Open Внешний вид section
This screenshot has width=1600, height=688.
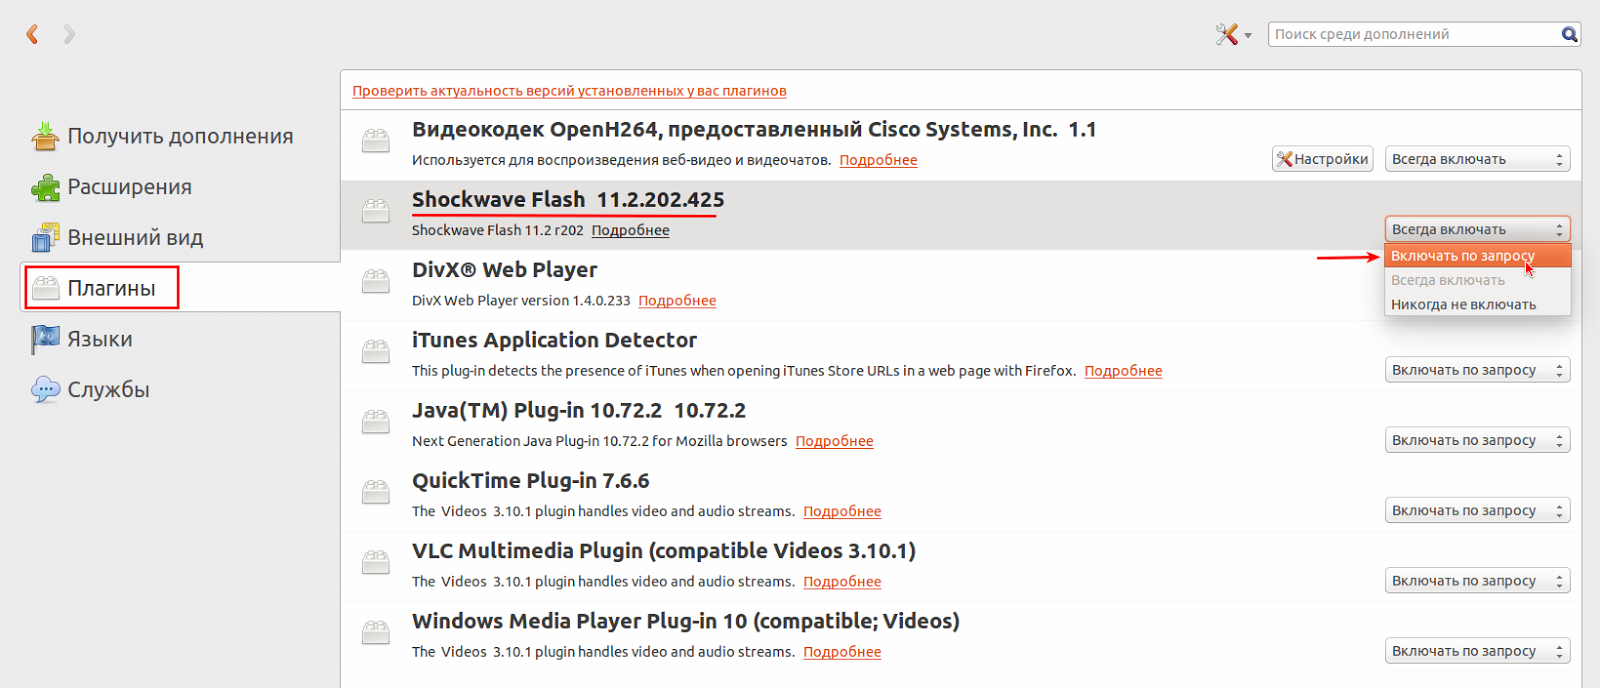pyautogui.click(x=135, y=238)
